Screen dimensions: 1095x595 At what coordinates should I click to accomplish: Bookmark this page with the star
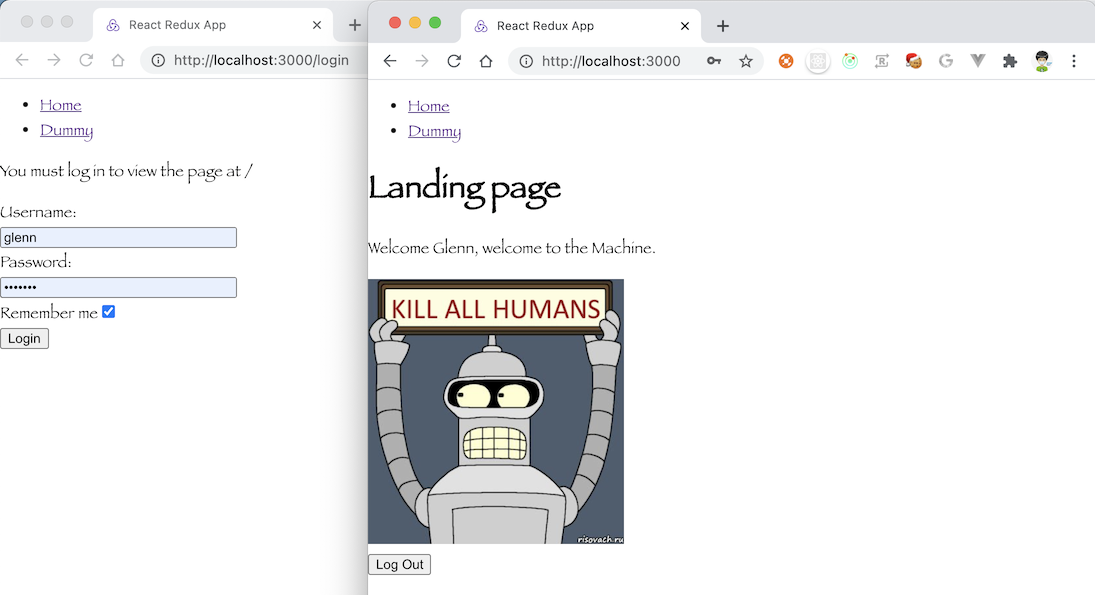click(746, 61)
